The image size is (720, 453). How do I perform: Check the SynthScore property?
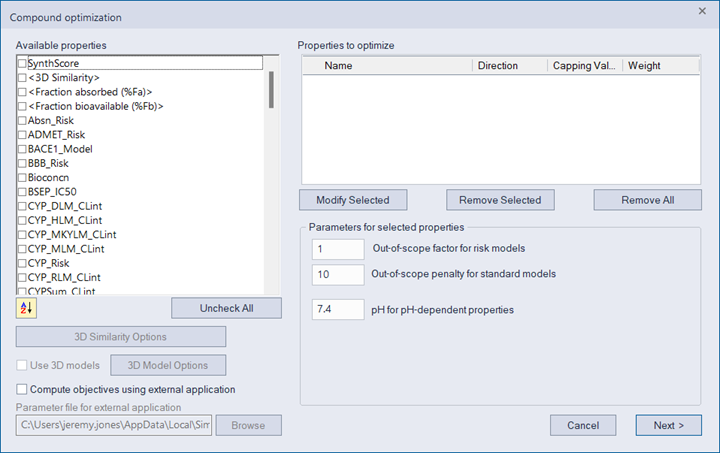(22, 63)
